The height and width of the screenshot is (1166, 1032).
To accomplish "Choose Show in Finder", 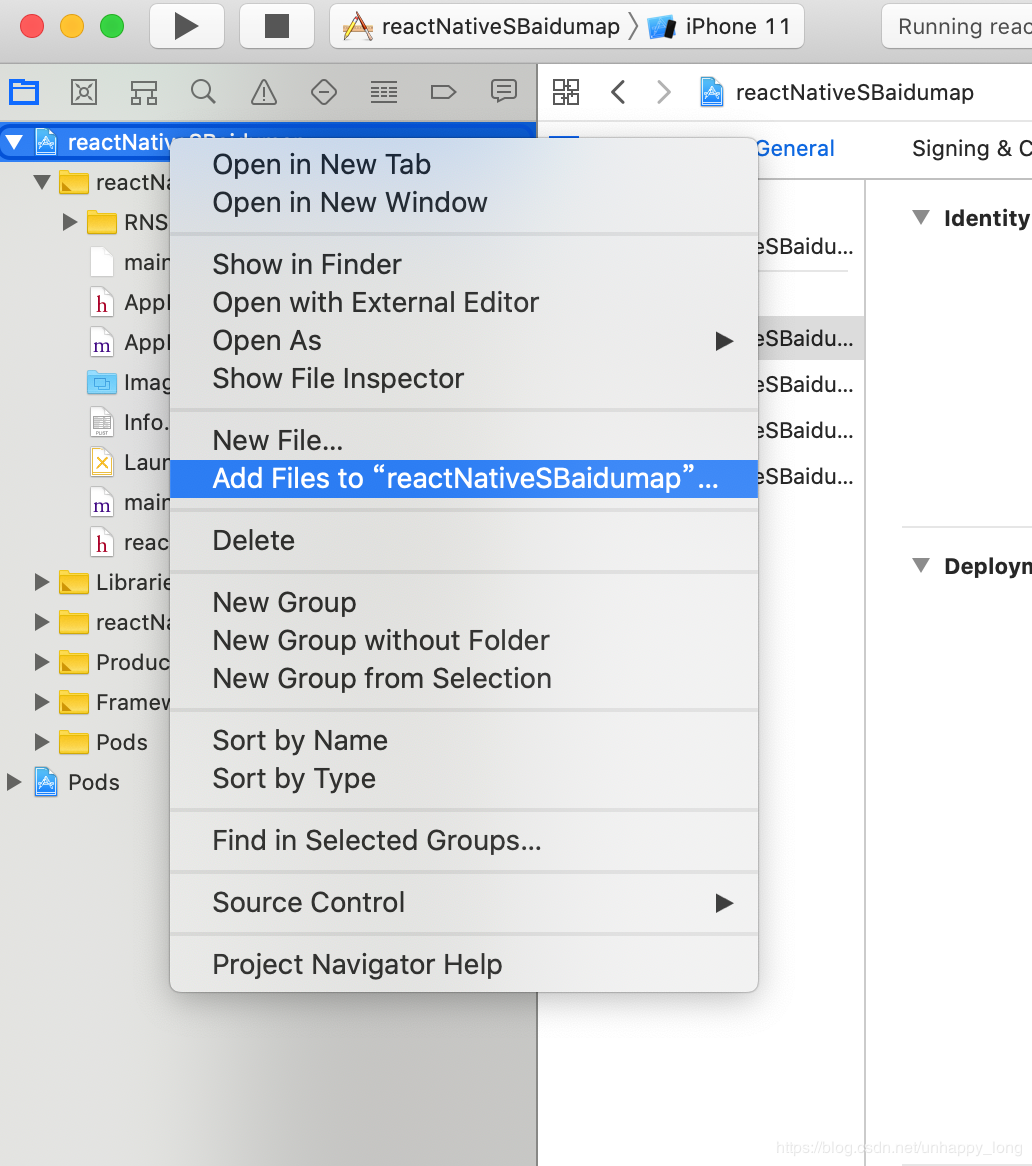I will click(464, 264).
